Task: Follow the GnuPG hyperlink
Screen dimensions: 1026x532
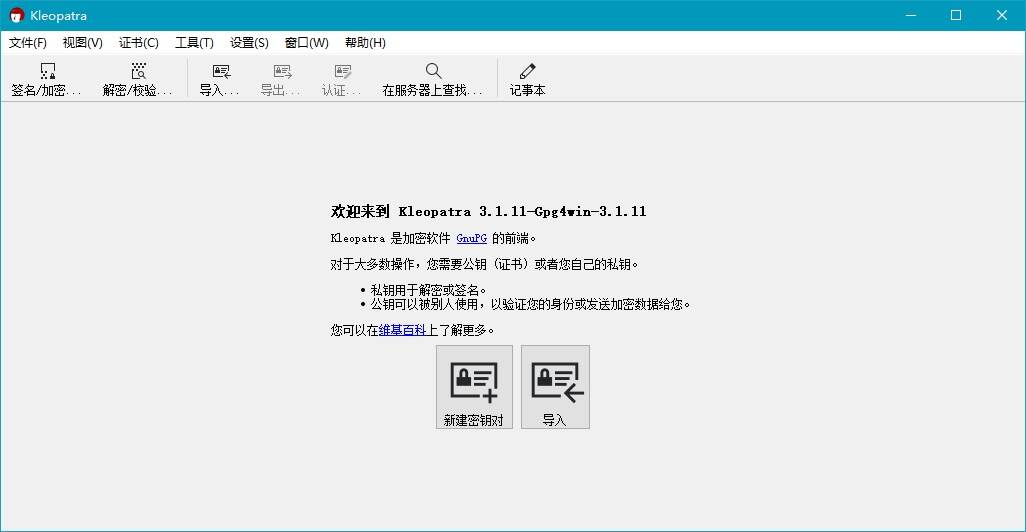Action: (x=471, y=239)
